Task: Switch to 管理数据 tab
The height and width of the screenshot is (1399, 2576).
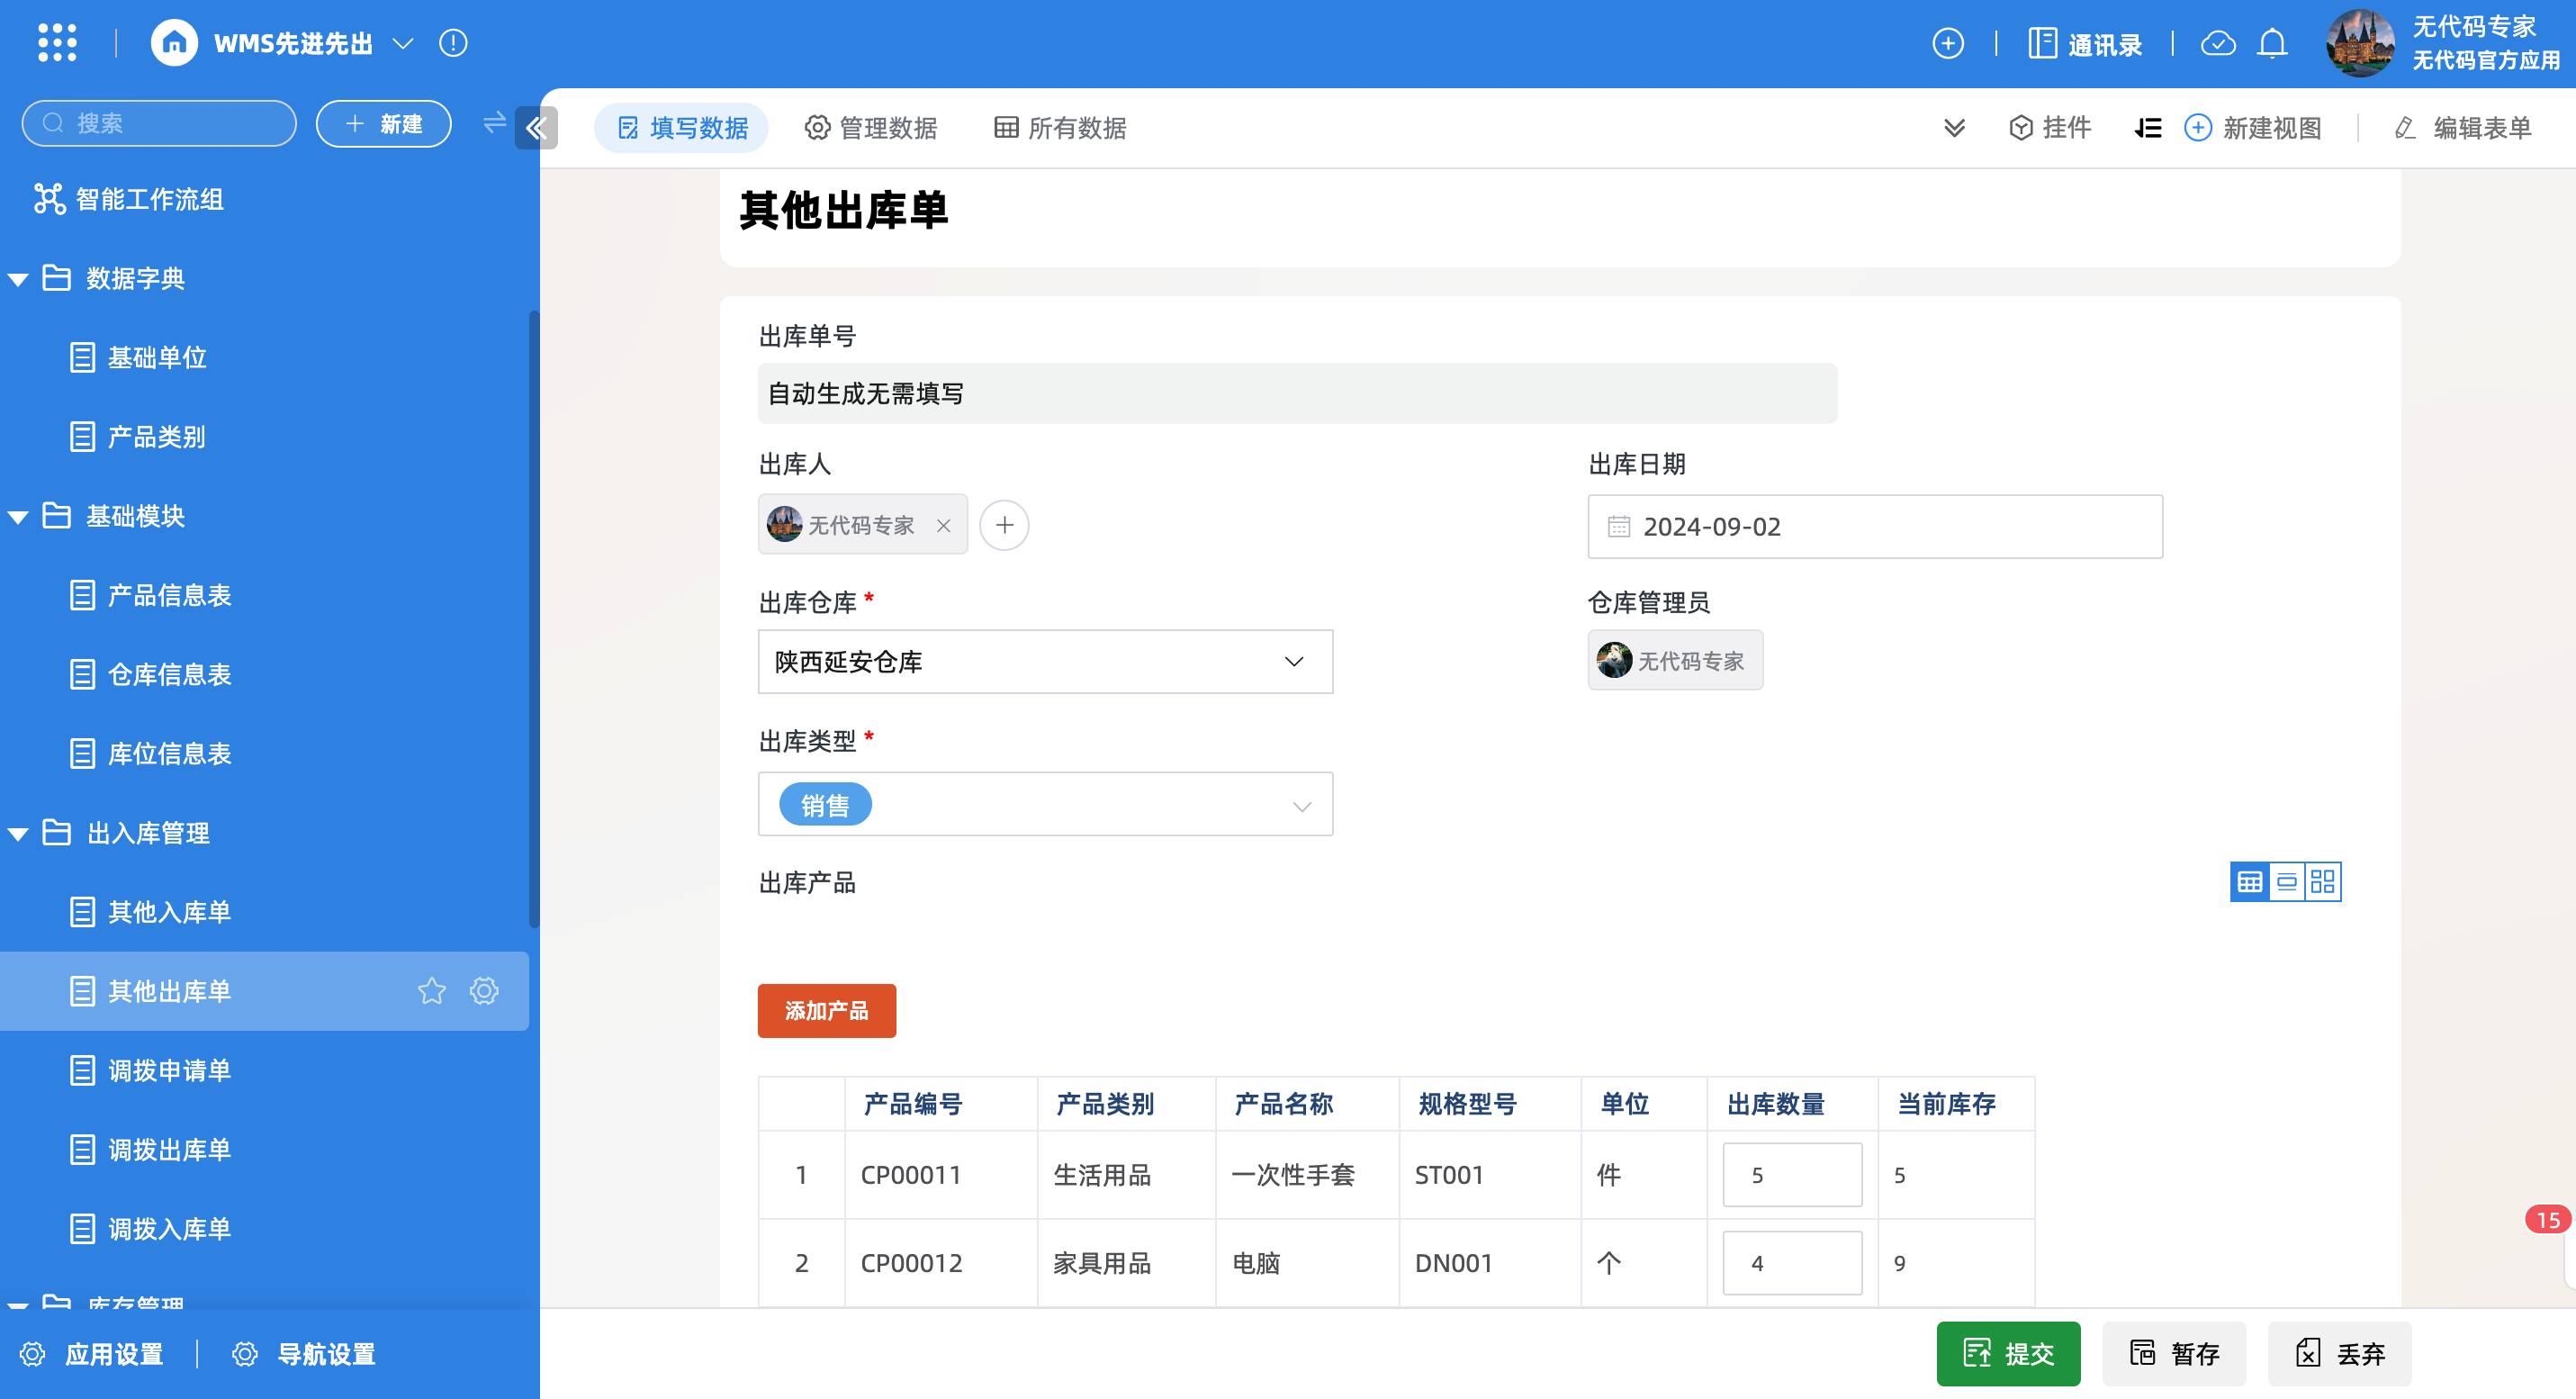Action: (x=871, y=128)
